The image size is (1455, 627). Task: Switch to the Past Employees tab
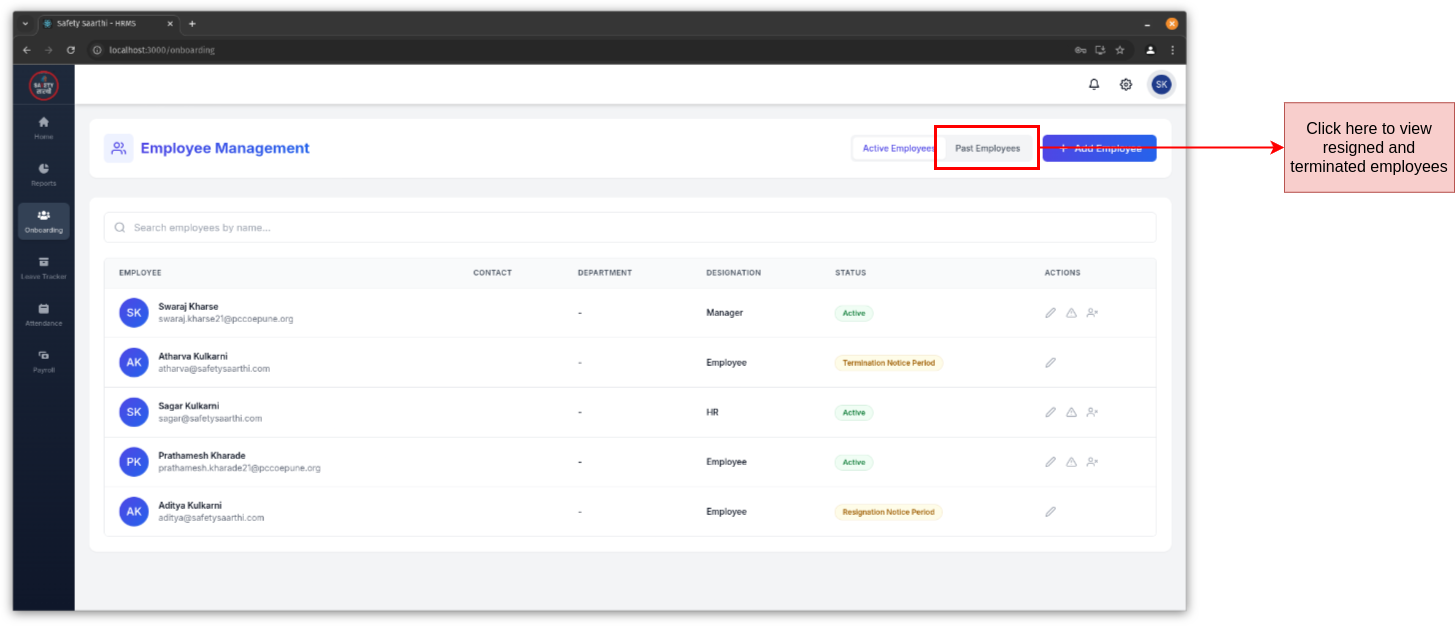(987, 148)
